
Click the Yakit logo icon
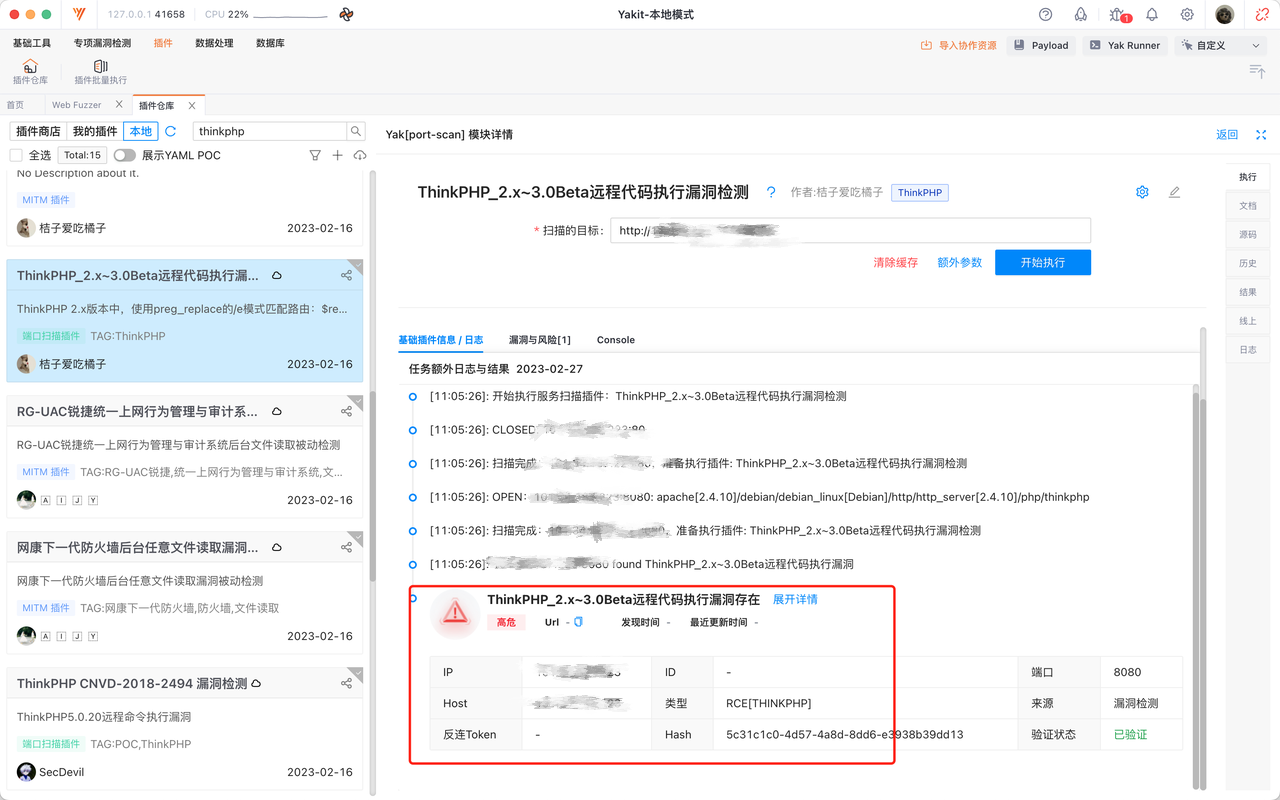click(x=79, y=15)
